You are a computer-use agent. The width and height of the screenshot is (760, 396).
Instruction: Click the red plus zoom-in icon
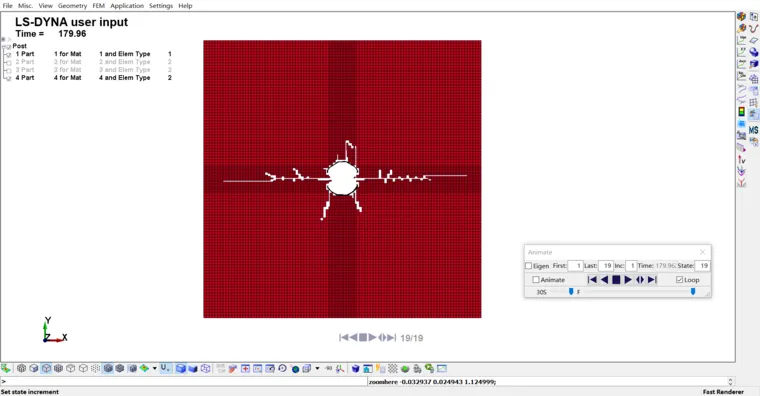pos(246,368)
